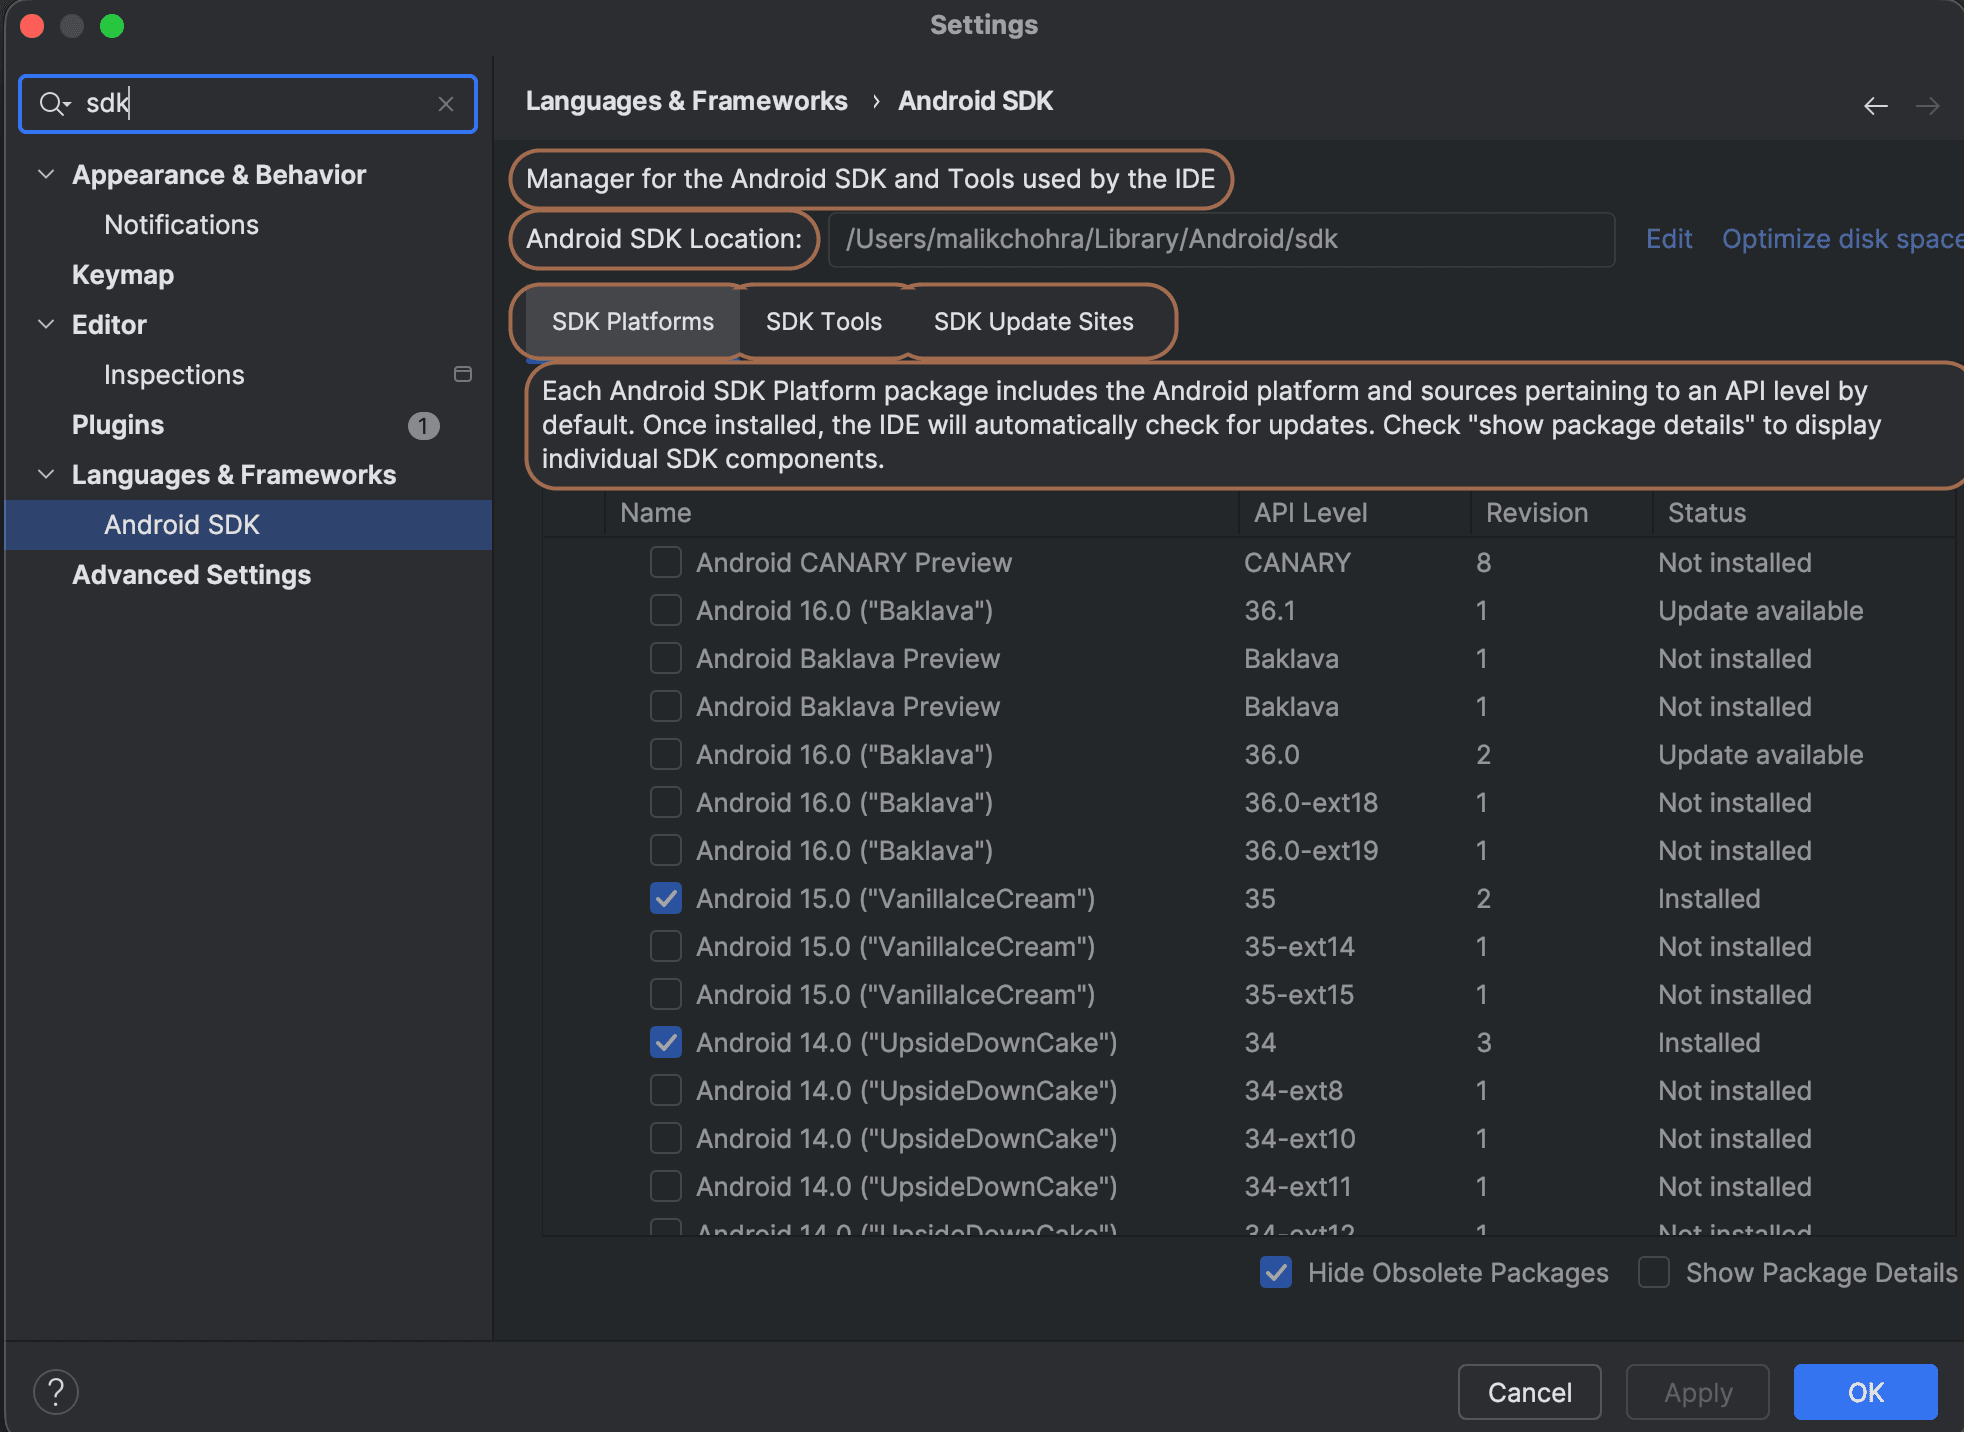Open Advanced Settings
This screenshot has height=1432, width=1964.
coord(191,575)
